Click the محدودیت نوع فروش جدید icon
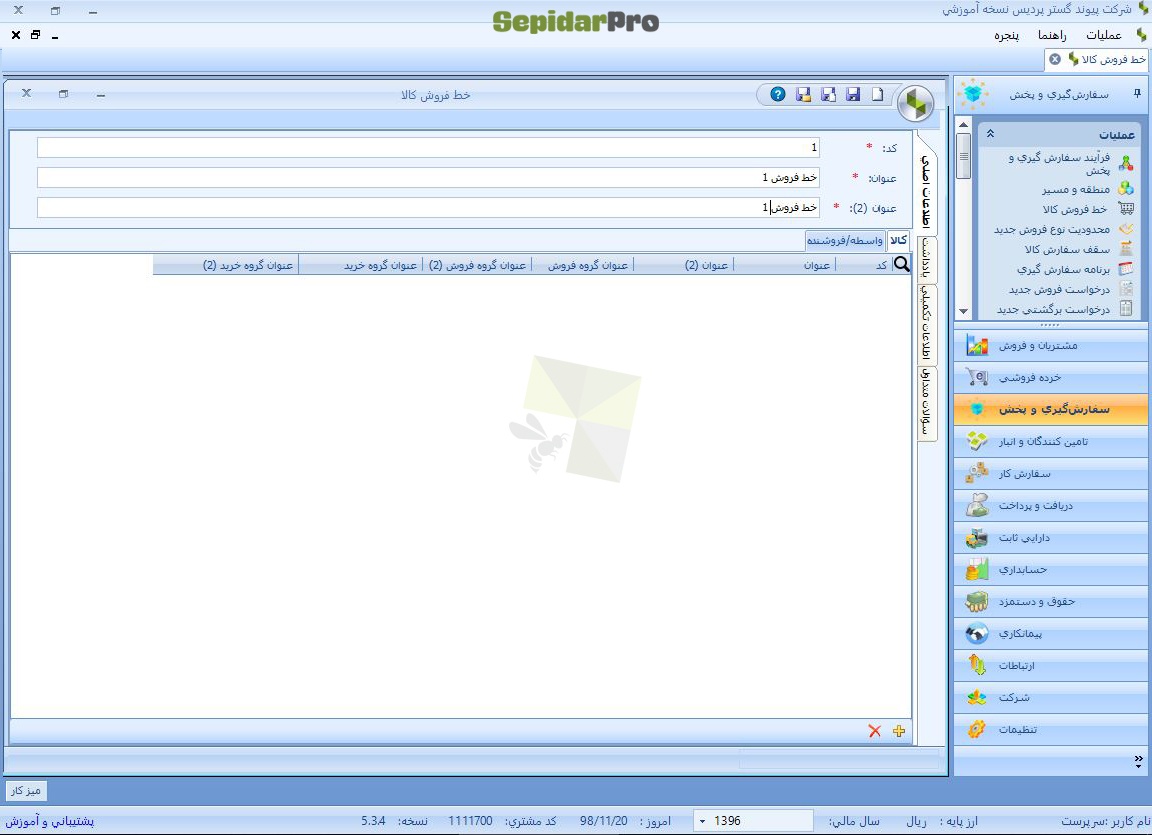The width and height of the screenshot is (1152, 835). (x=1126, y=229)
